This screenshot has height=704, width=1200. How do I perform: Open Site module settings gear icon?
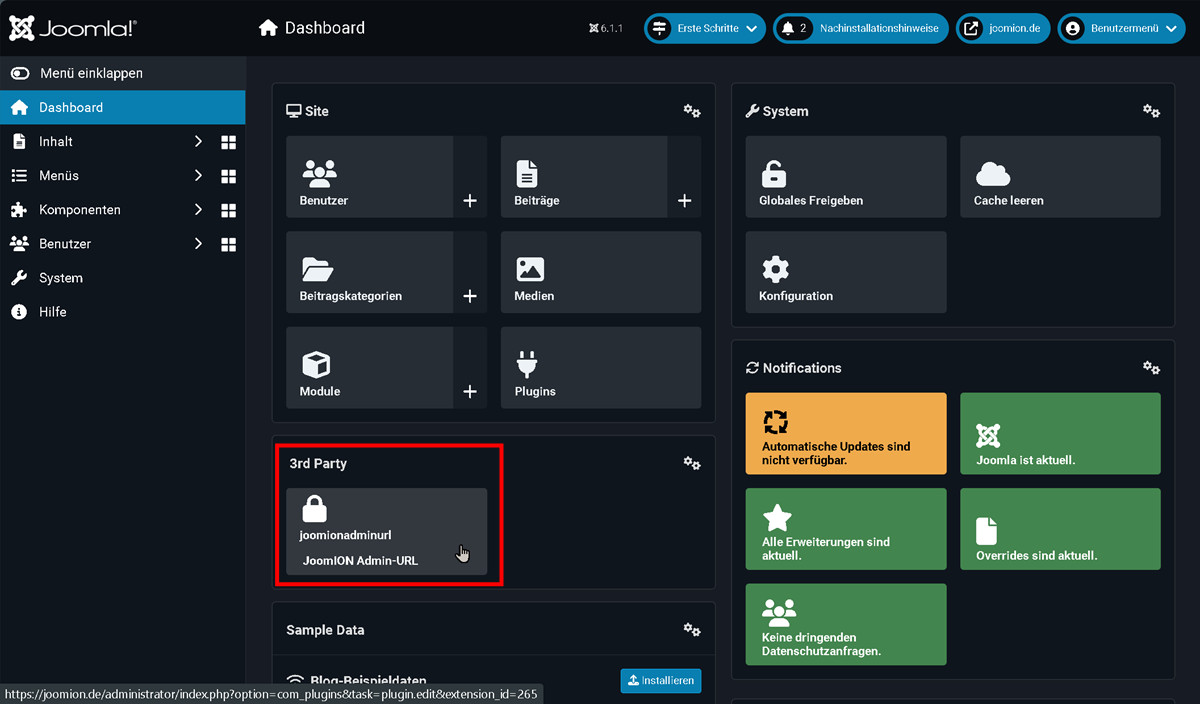click(692, 111)
